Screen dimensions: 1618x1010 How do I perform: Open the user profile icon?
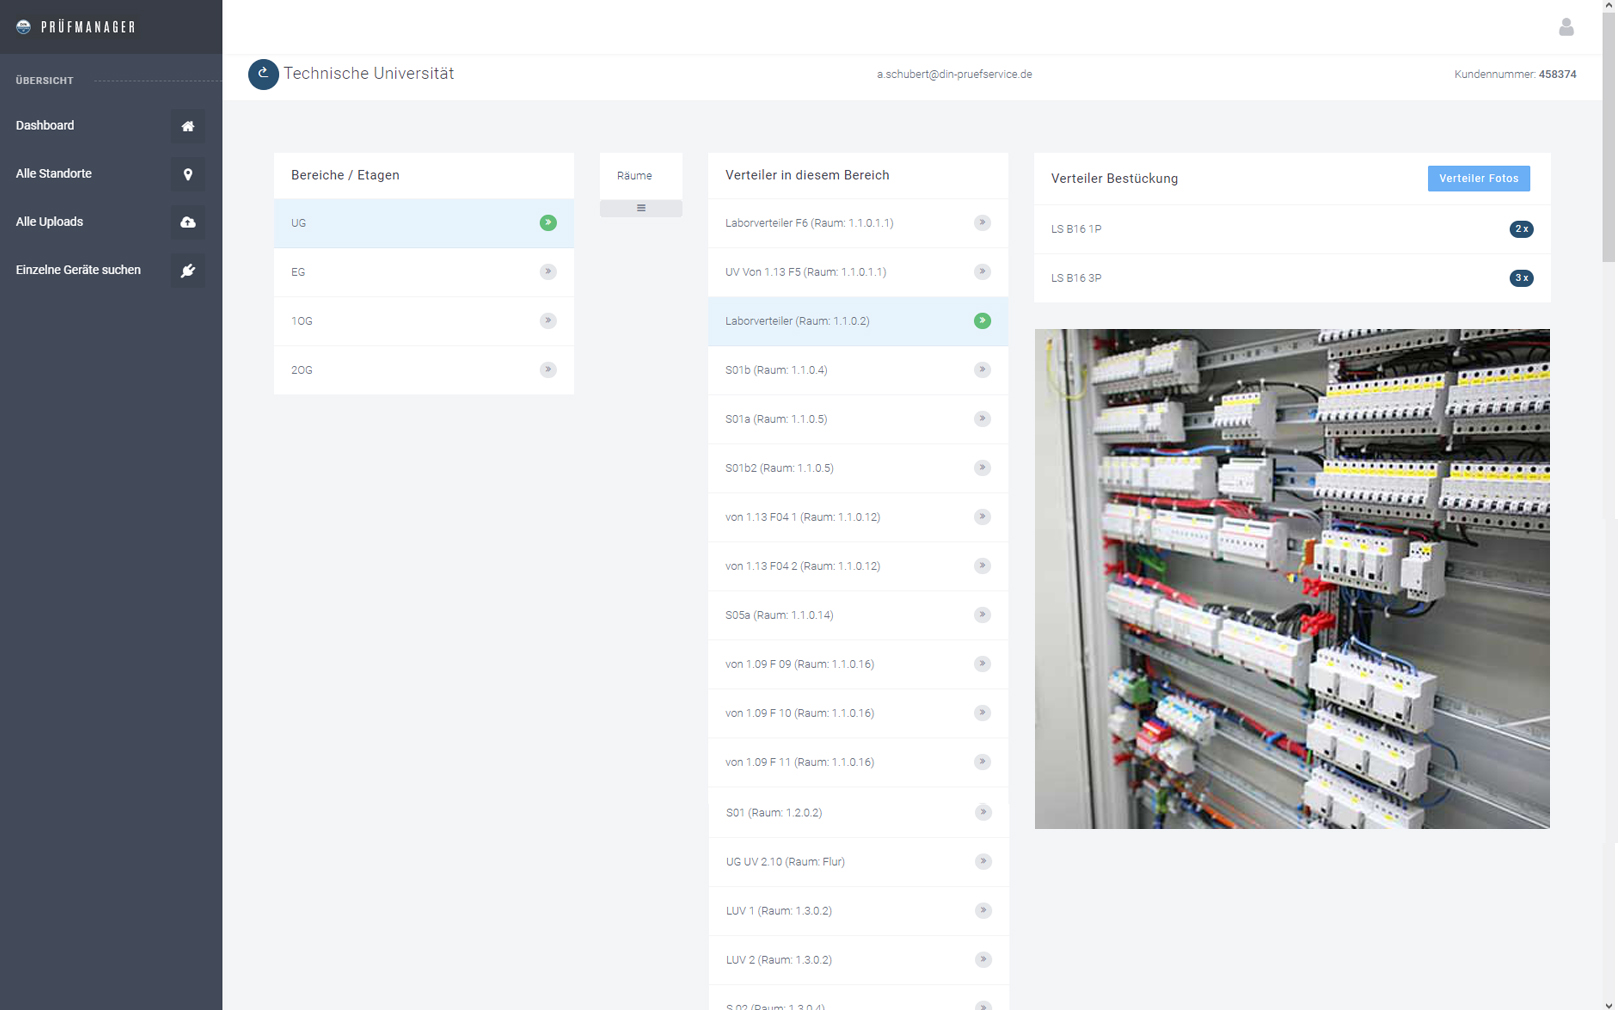coord(1565,27)
